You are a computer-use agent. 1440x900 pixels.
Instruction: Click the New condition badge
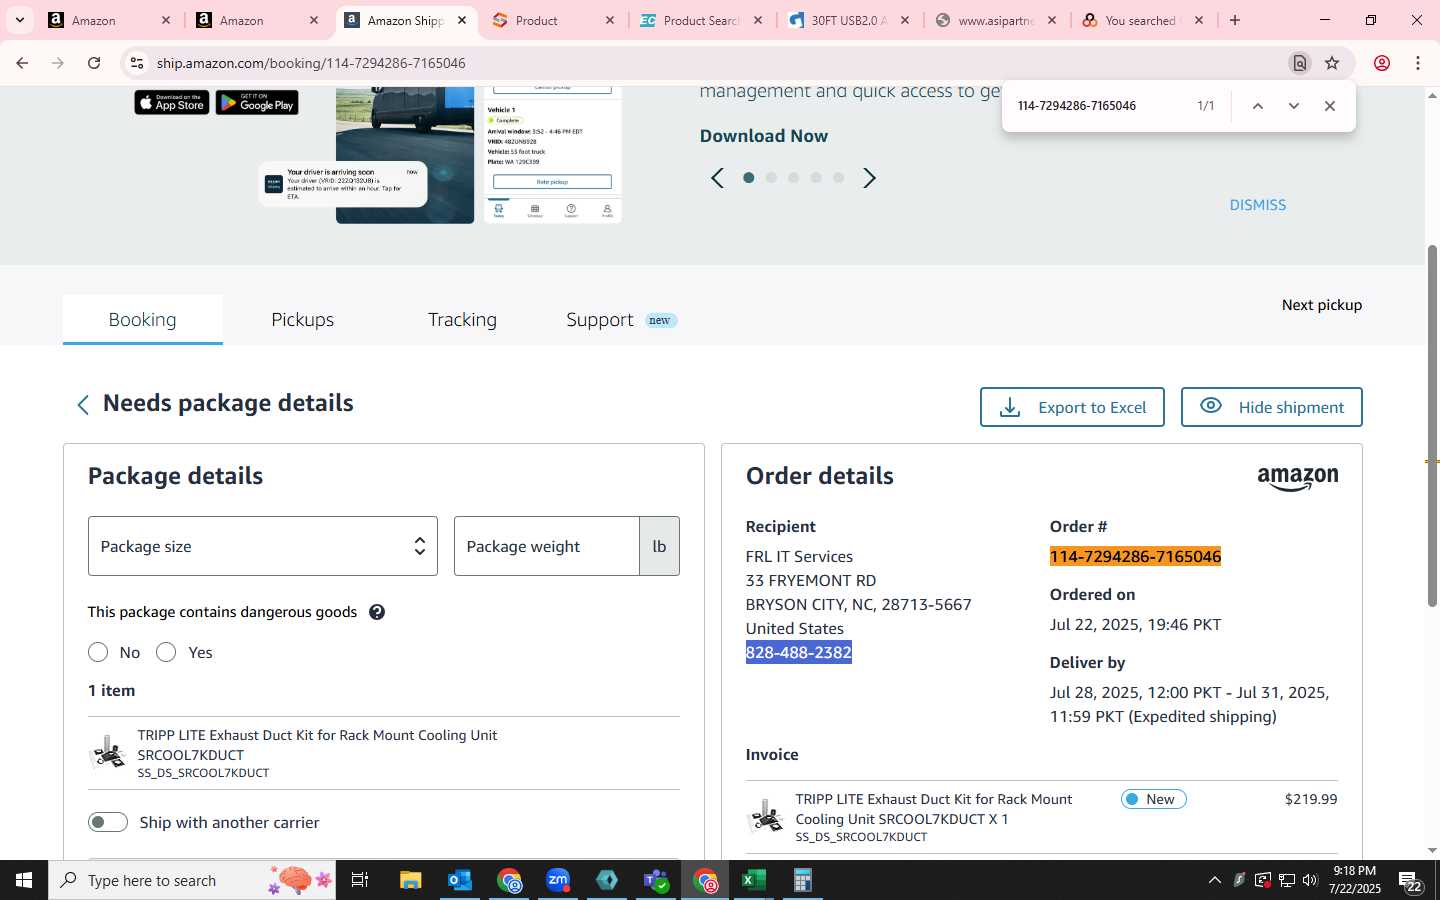click(x=1154, y=799)
